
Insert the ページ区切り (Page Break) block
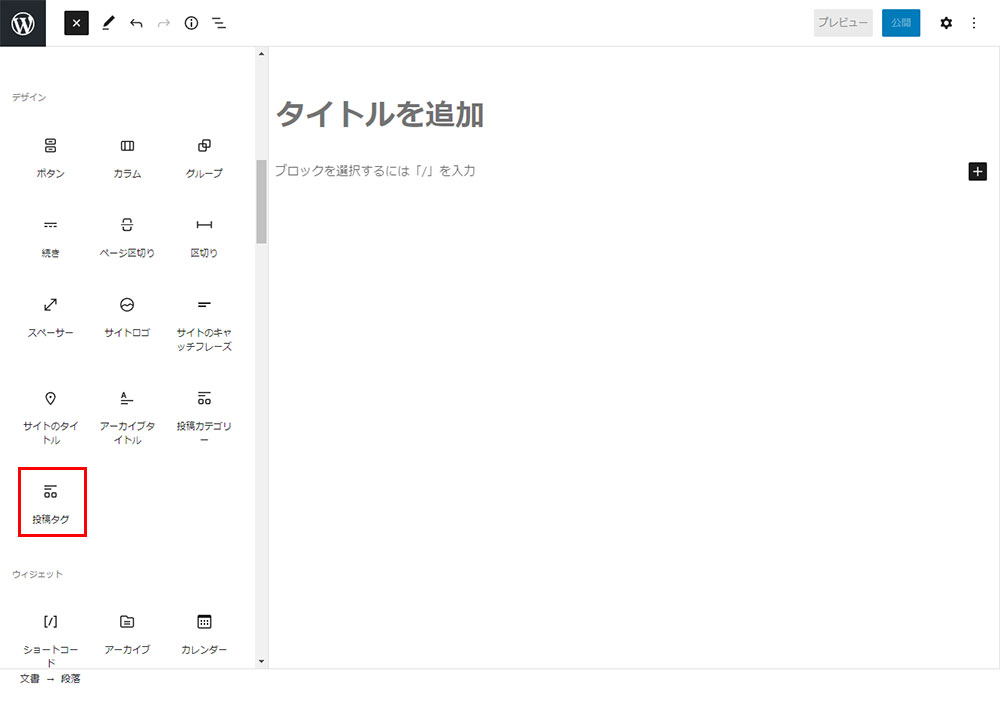(x=127, y=237)
